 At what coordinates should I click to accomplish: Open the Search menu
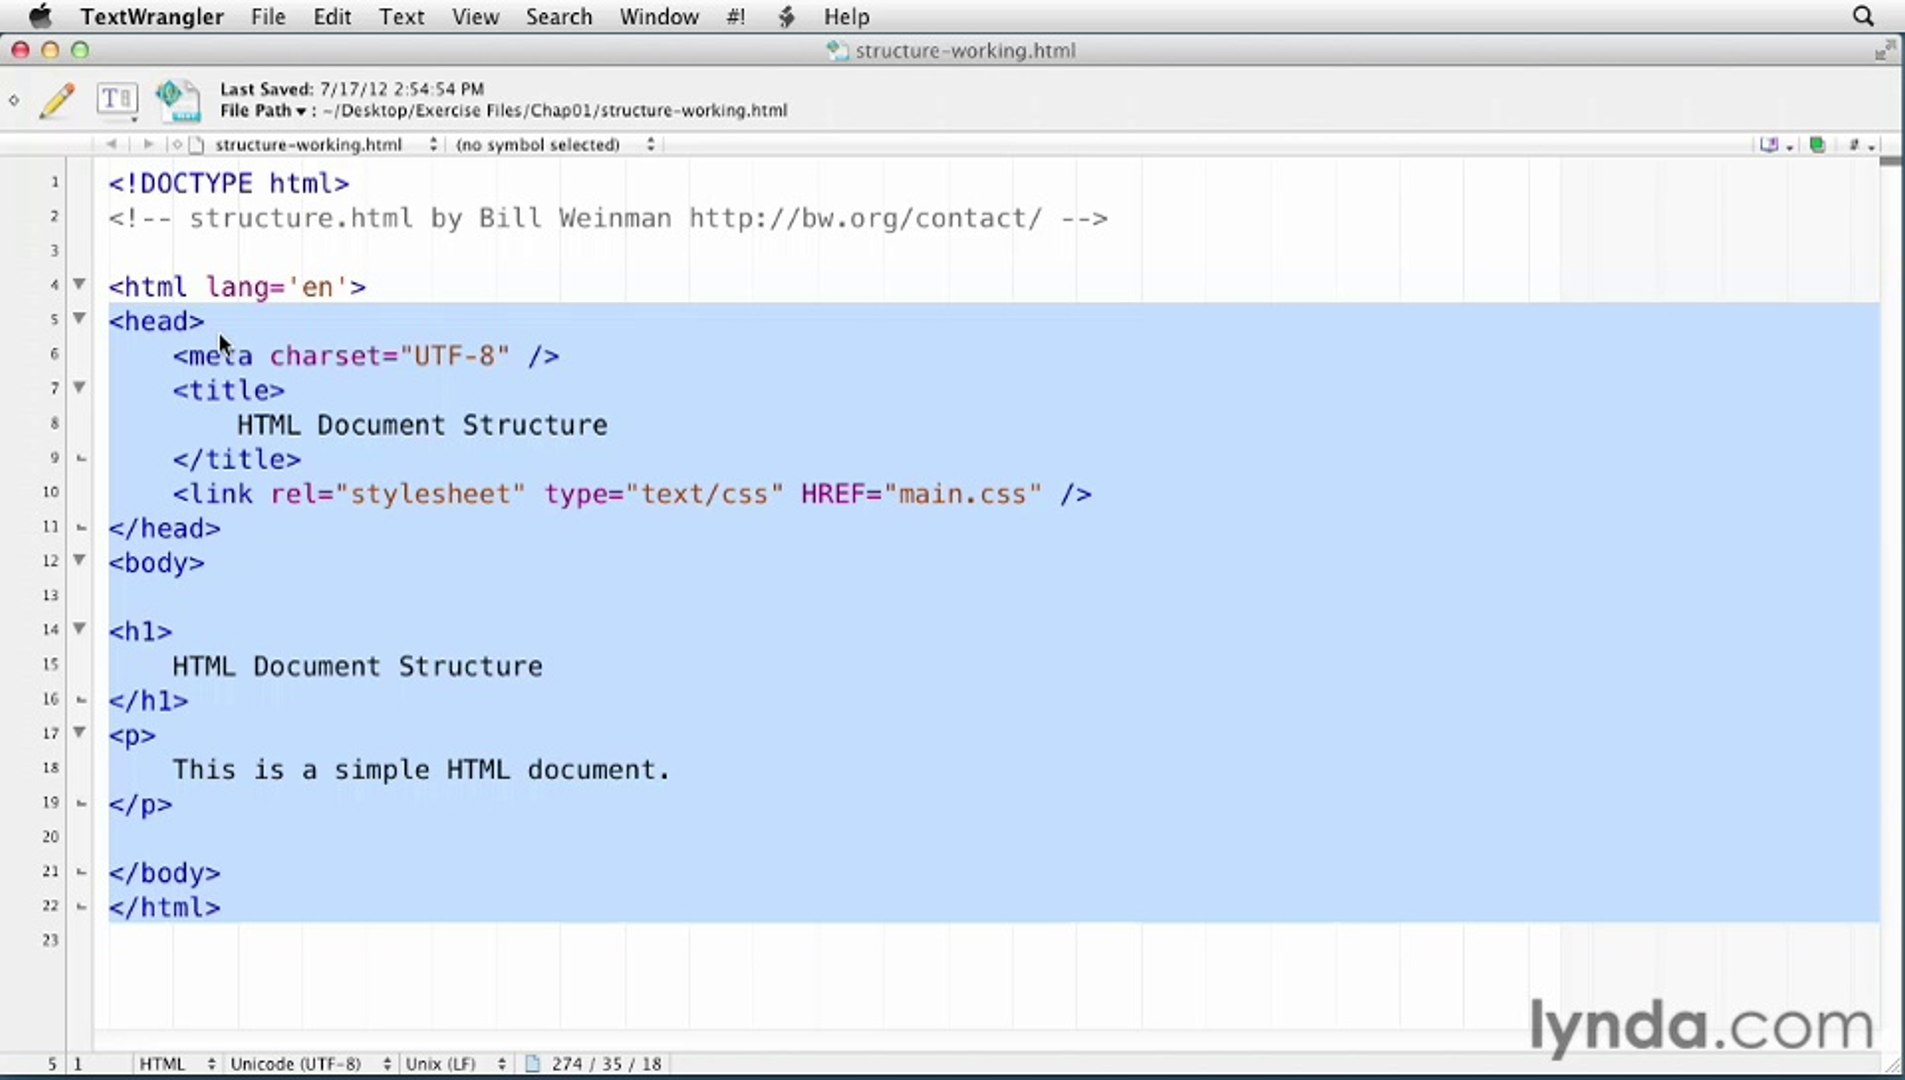tap(559, 17)
